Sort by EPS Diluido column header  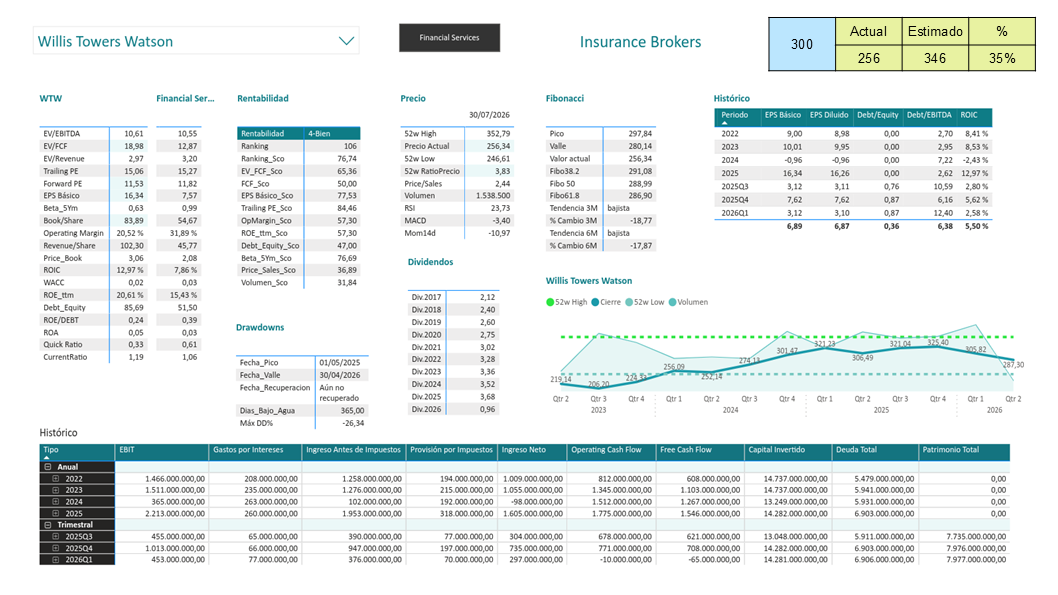point(829,115)
